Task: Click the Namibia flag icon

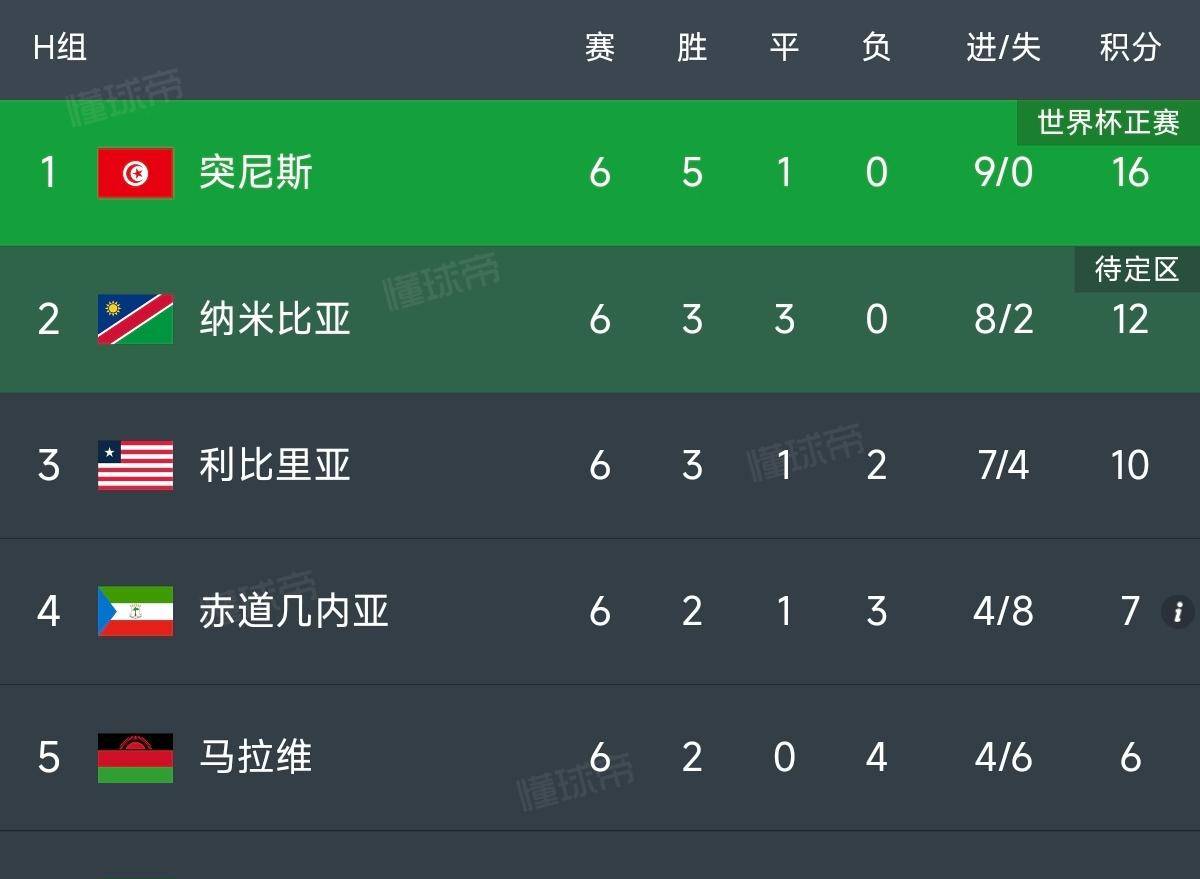Action: tap(135, 319)
